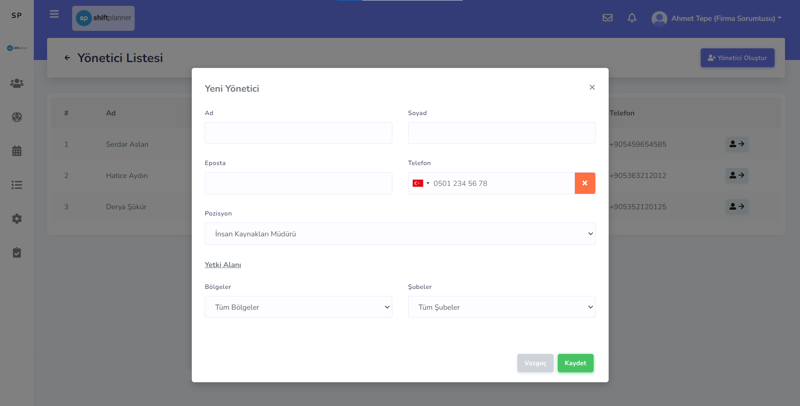Open the settings gear in sidebar
The image size is (800, 406).
17,219
